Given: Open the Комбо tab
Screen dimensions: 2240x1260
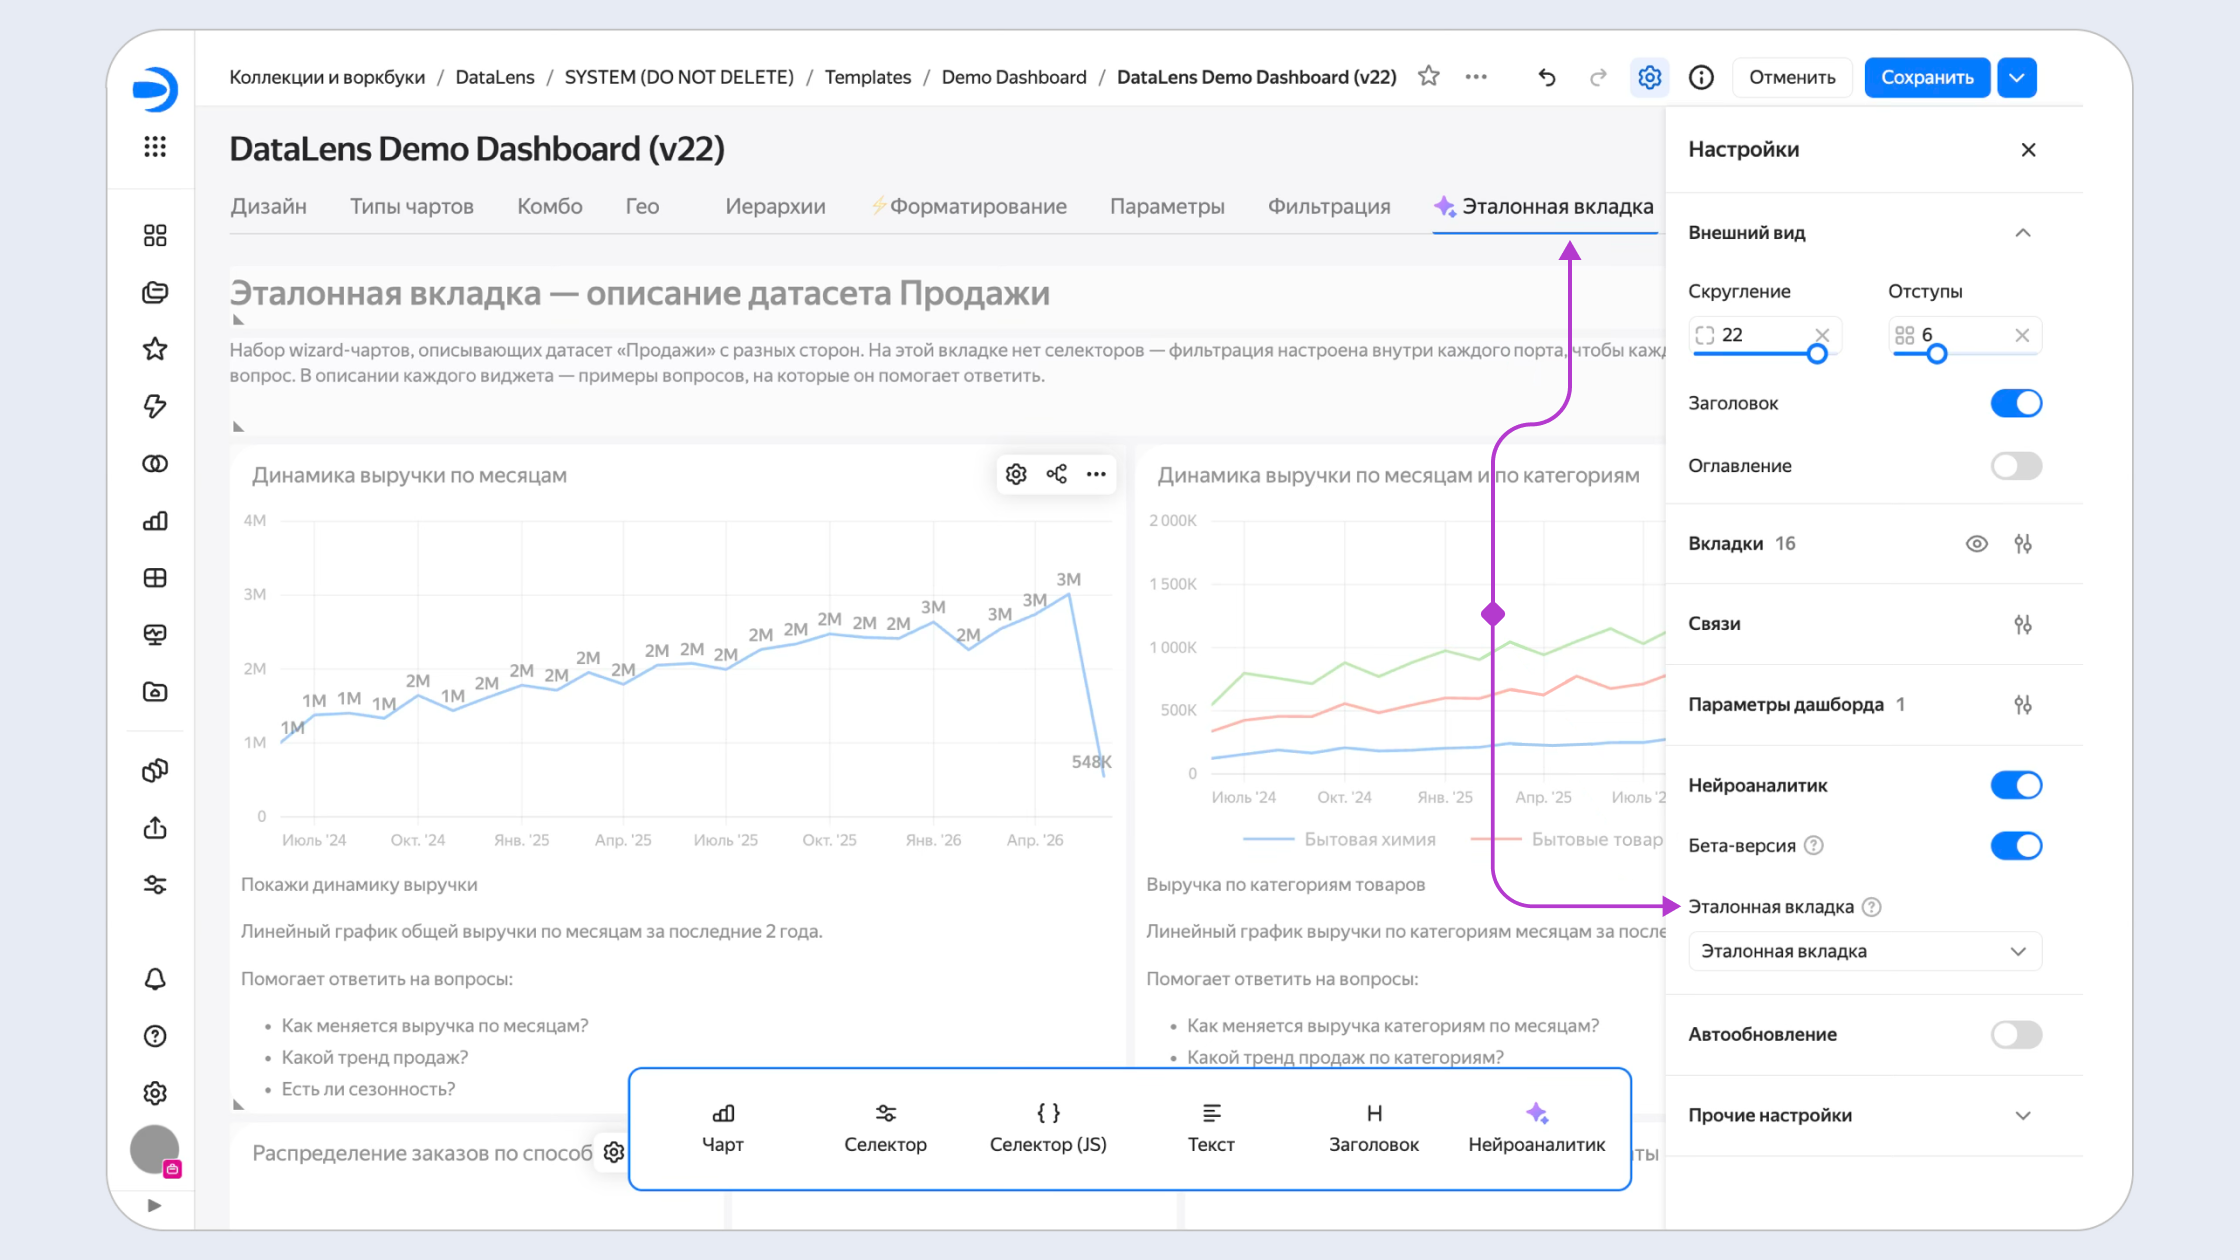Looking at the screenshot, I should pyautogui.click(x=549, y=206).
